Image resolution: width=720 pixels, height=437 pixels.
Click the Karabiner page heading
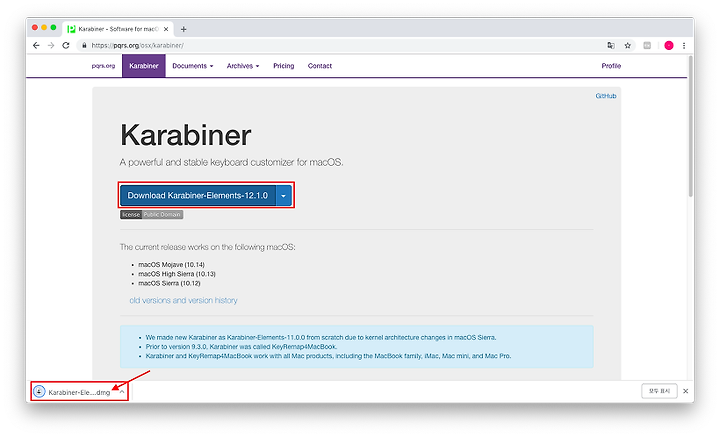(186, 135)
